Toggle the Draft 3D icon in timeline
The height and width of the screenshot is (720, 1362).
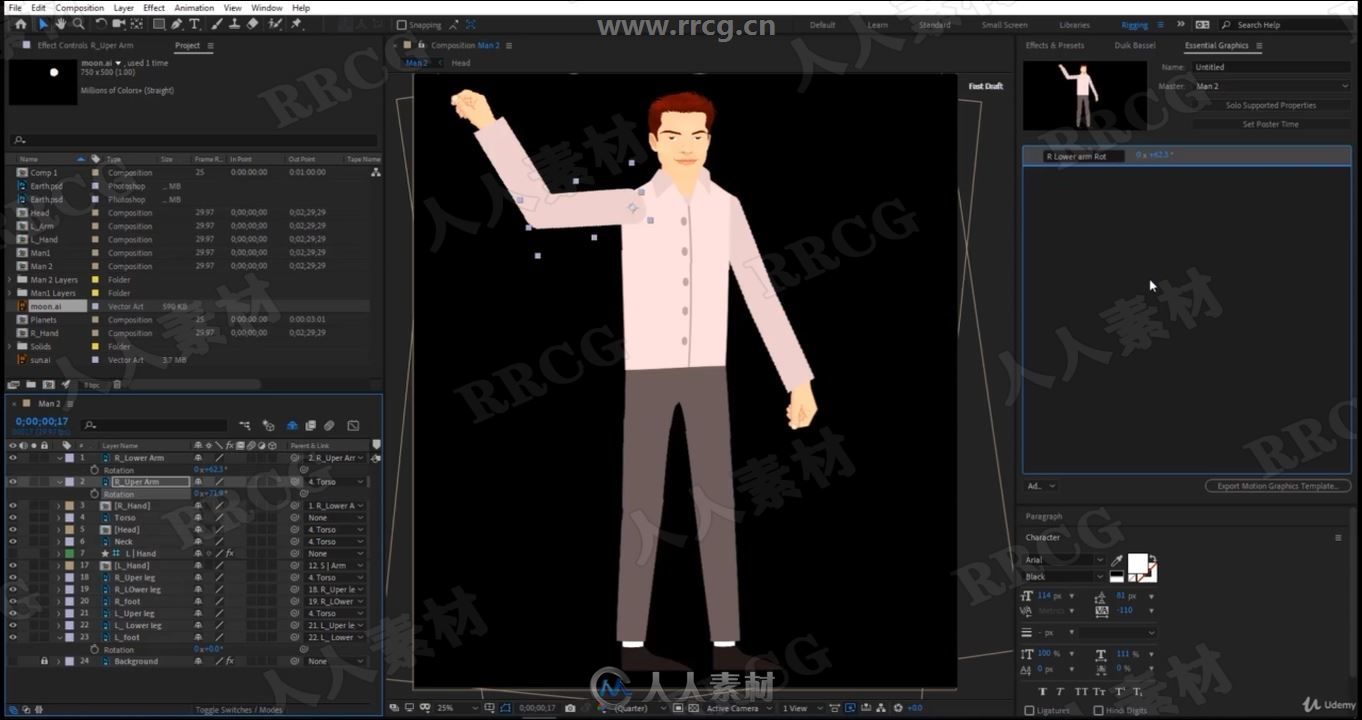pyautogui.click(x=268, y=425)
